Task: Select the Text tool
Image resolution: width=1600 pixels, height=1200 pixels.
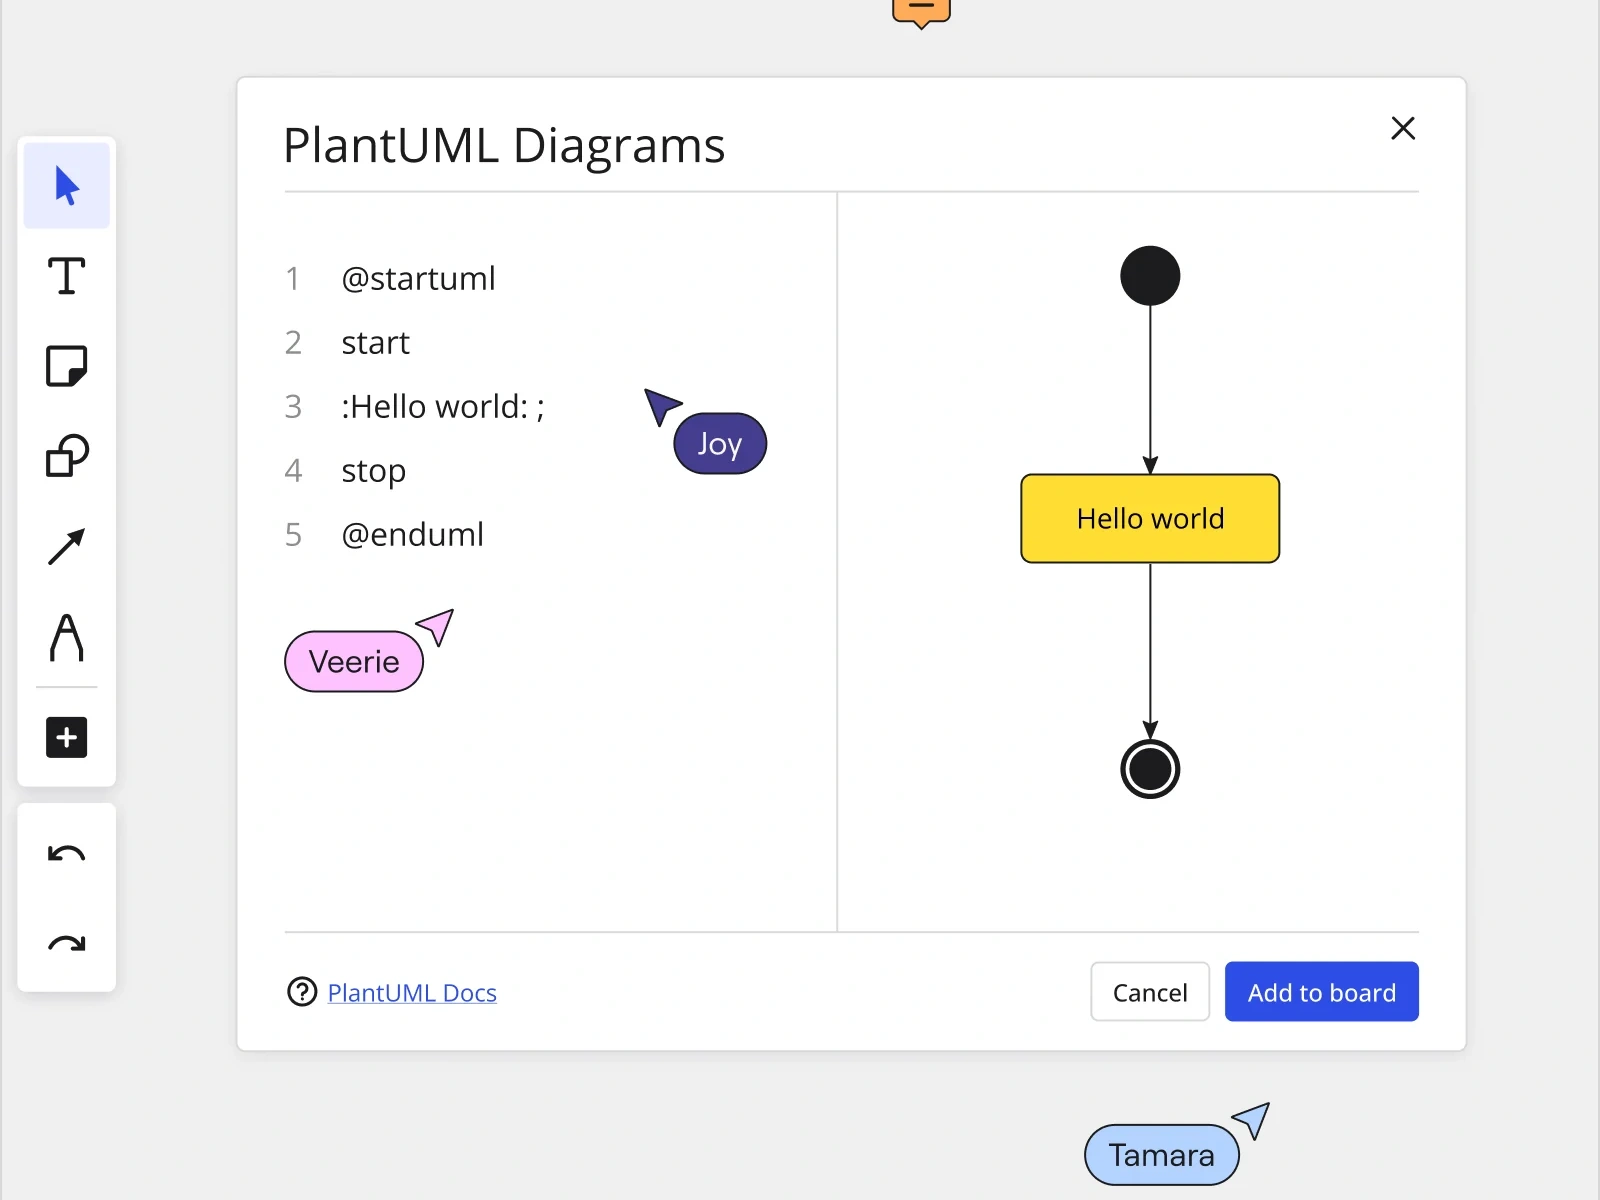Action: pyautogui.click(x=66, y=276)
